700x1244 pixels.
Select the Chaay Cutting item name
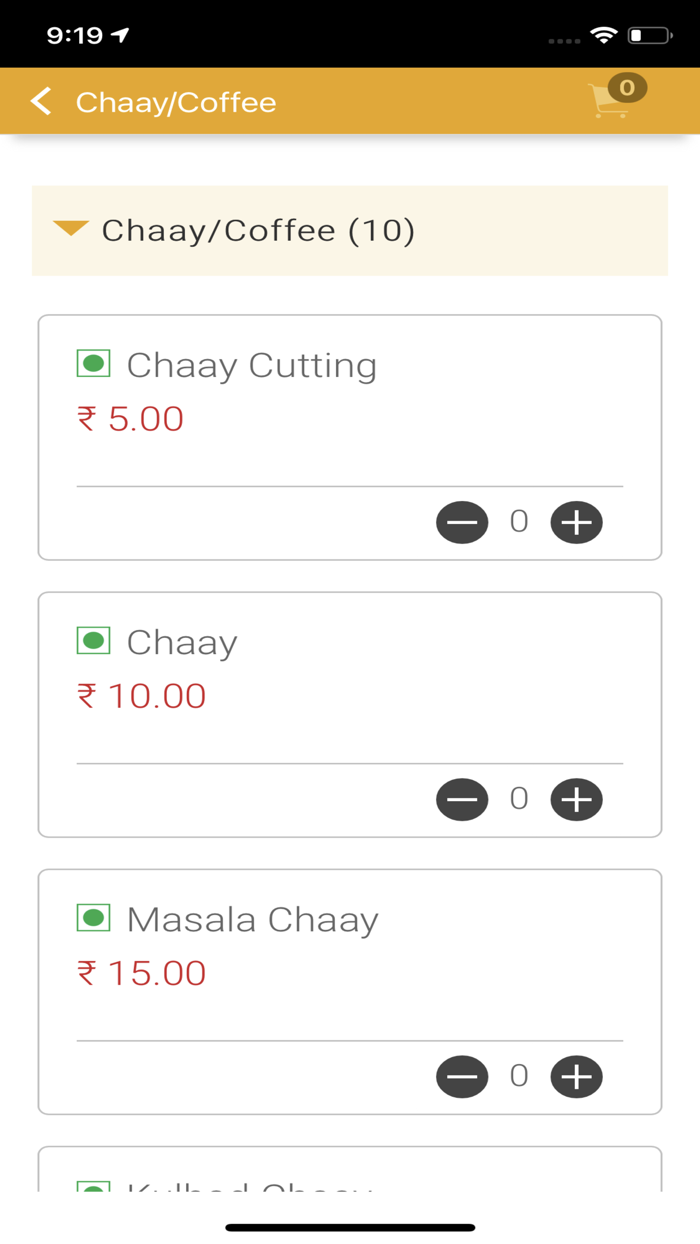[x=251, y=365]
